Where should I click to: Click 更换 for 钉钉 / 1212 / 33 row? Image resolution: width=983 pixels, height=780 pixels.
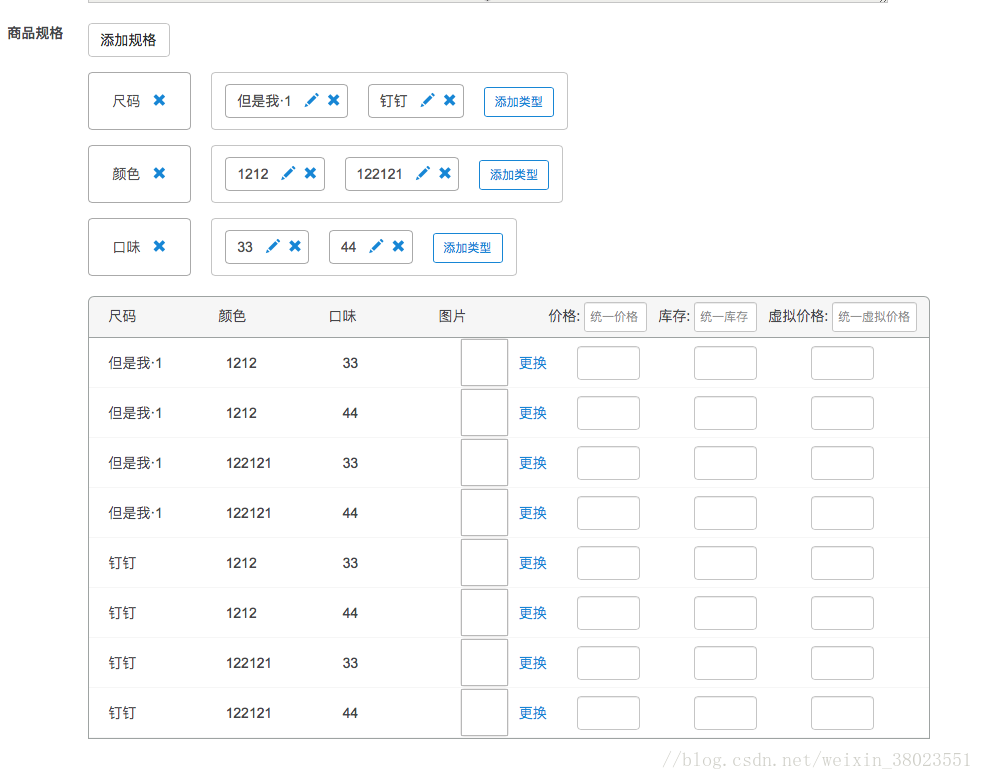533,563
